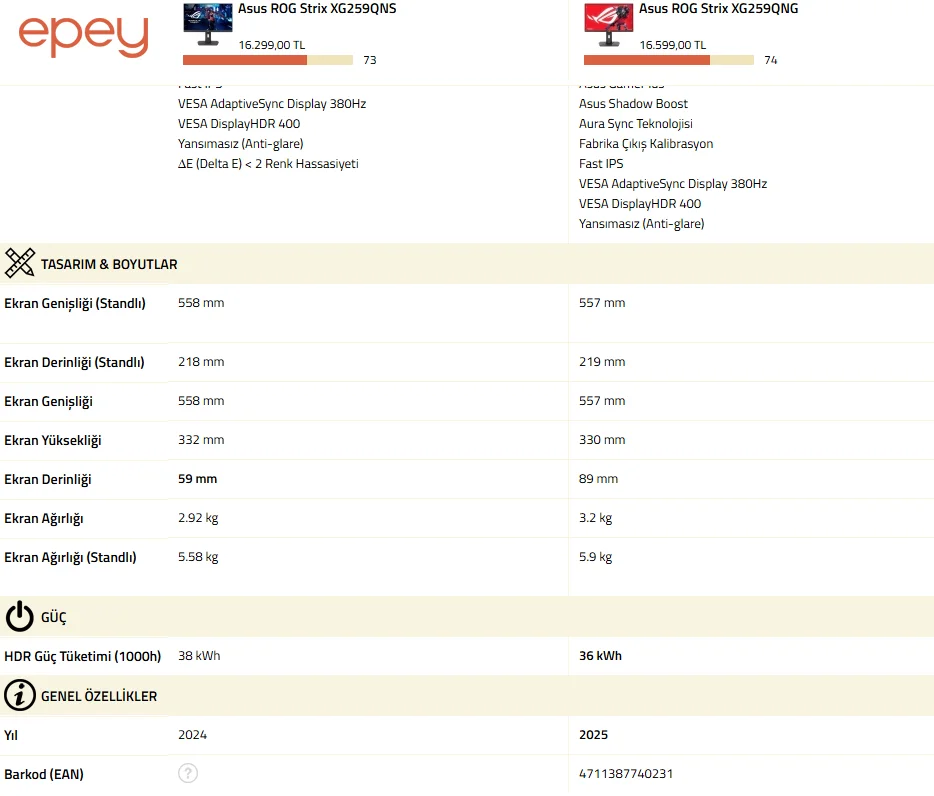Select the '36 kWh' power value
The image size is (934, 796).
tap(600, 655)
